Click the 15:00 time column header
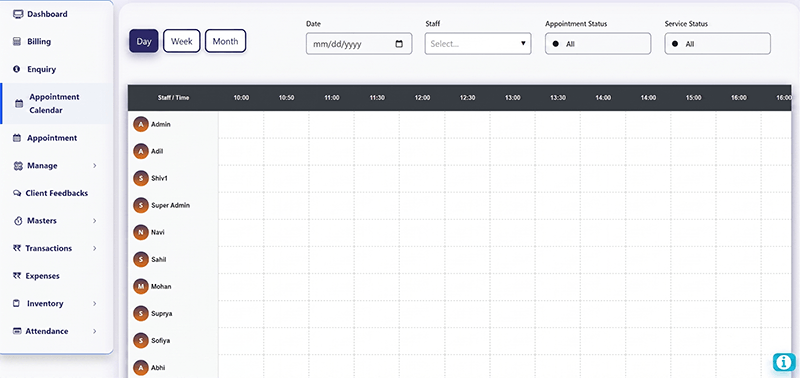This screenshot has width=800, height=378. click(693, 98)
